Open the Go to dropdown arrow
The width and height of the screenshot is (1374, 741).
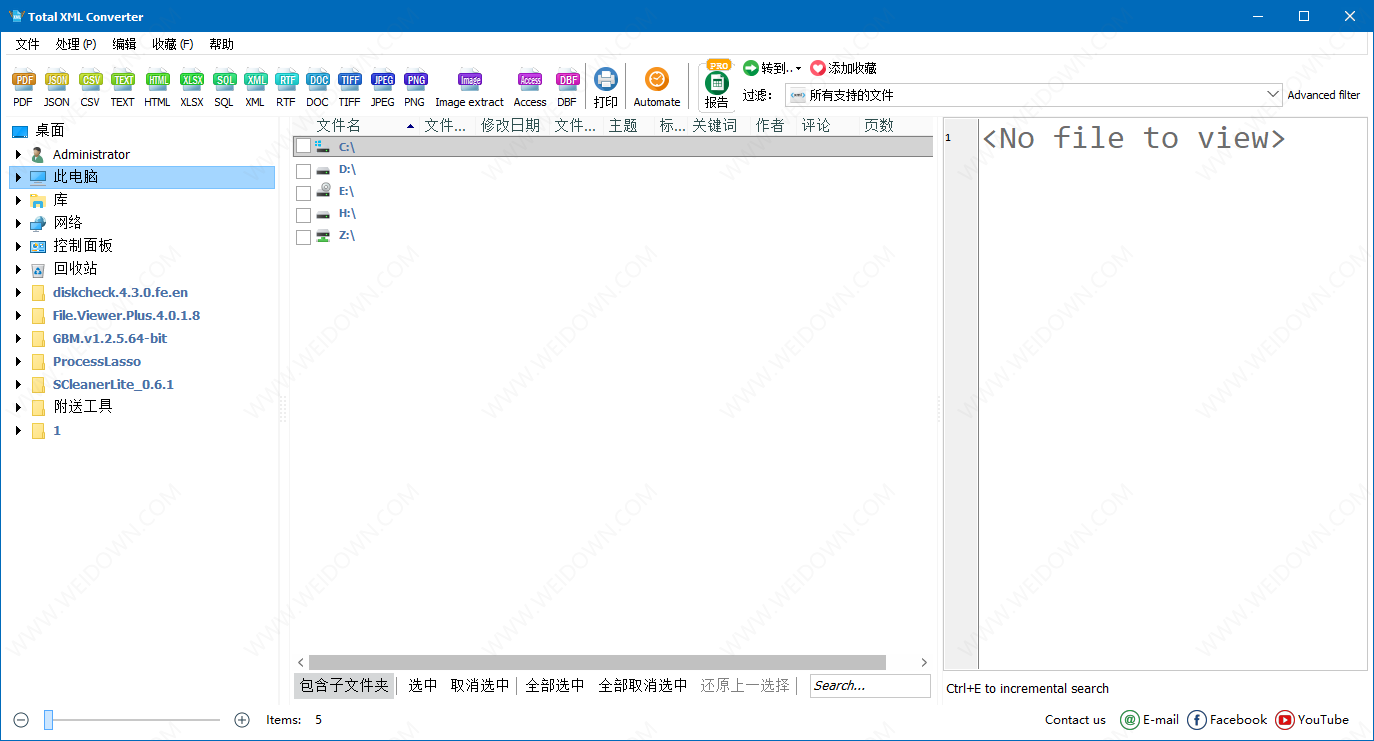pos(798,69)
